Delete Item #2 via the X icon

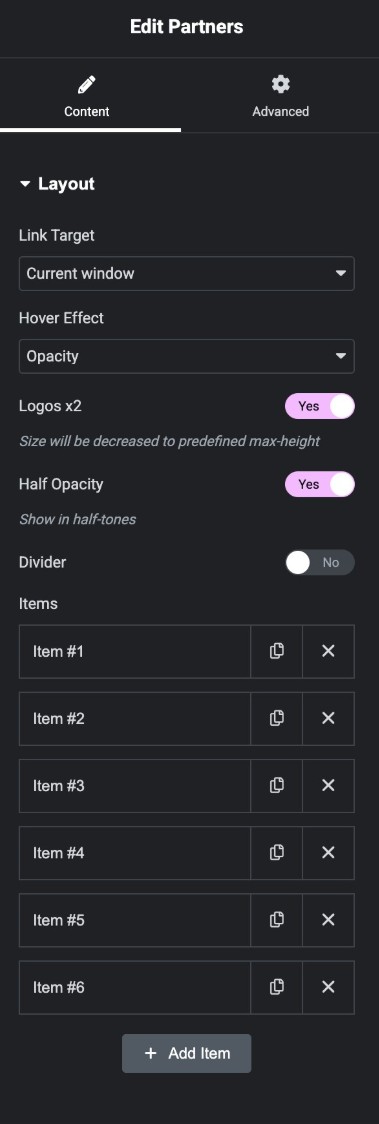(x=328, y=718)
